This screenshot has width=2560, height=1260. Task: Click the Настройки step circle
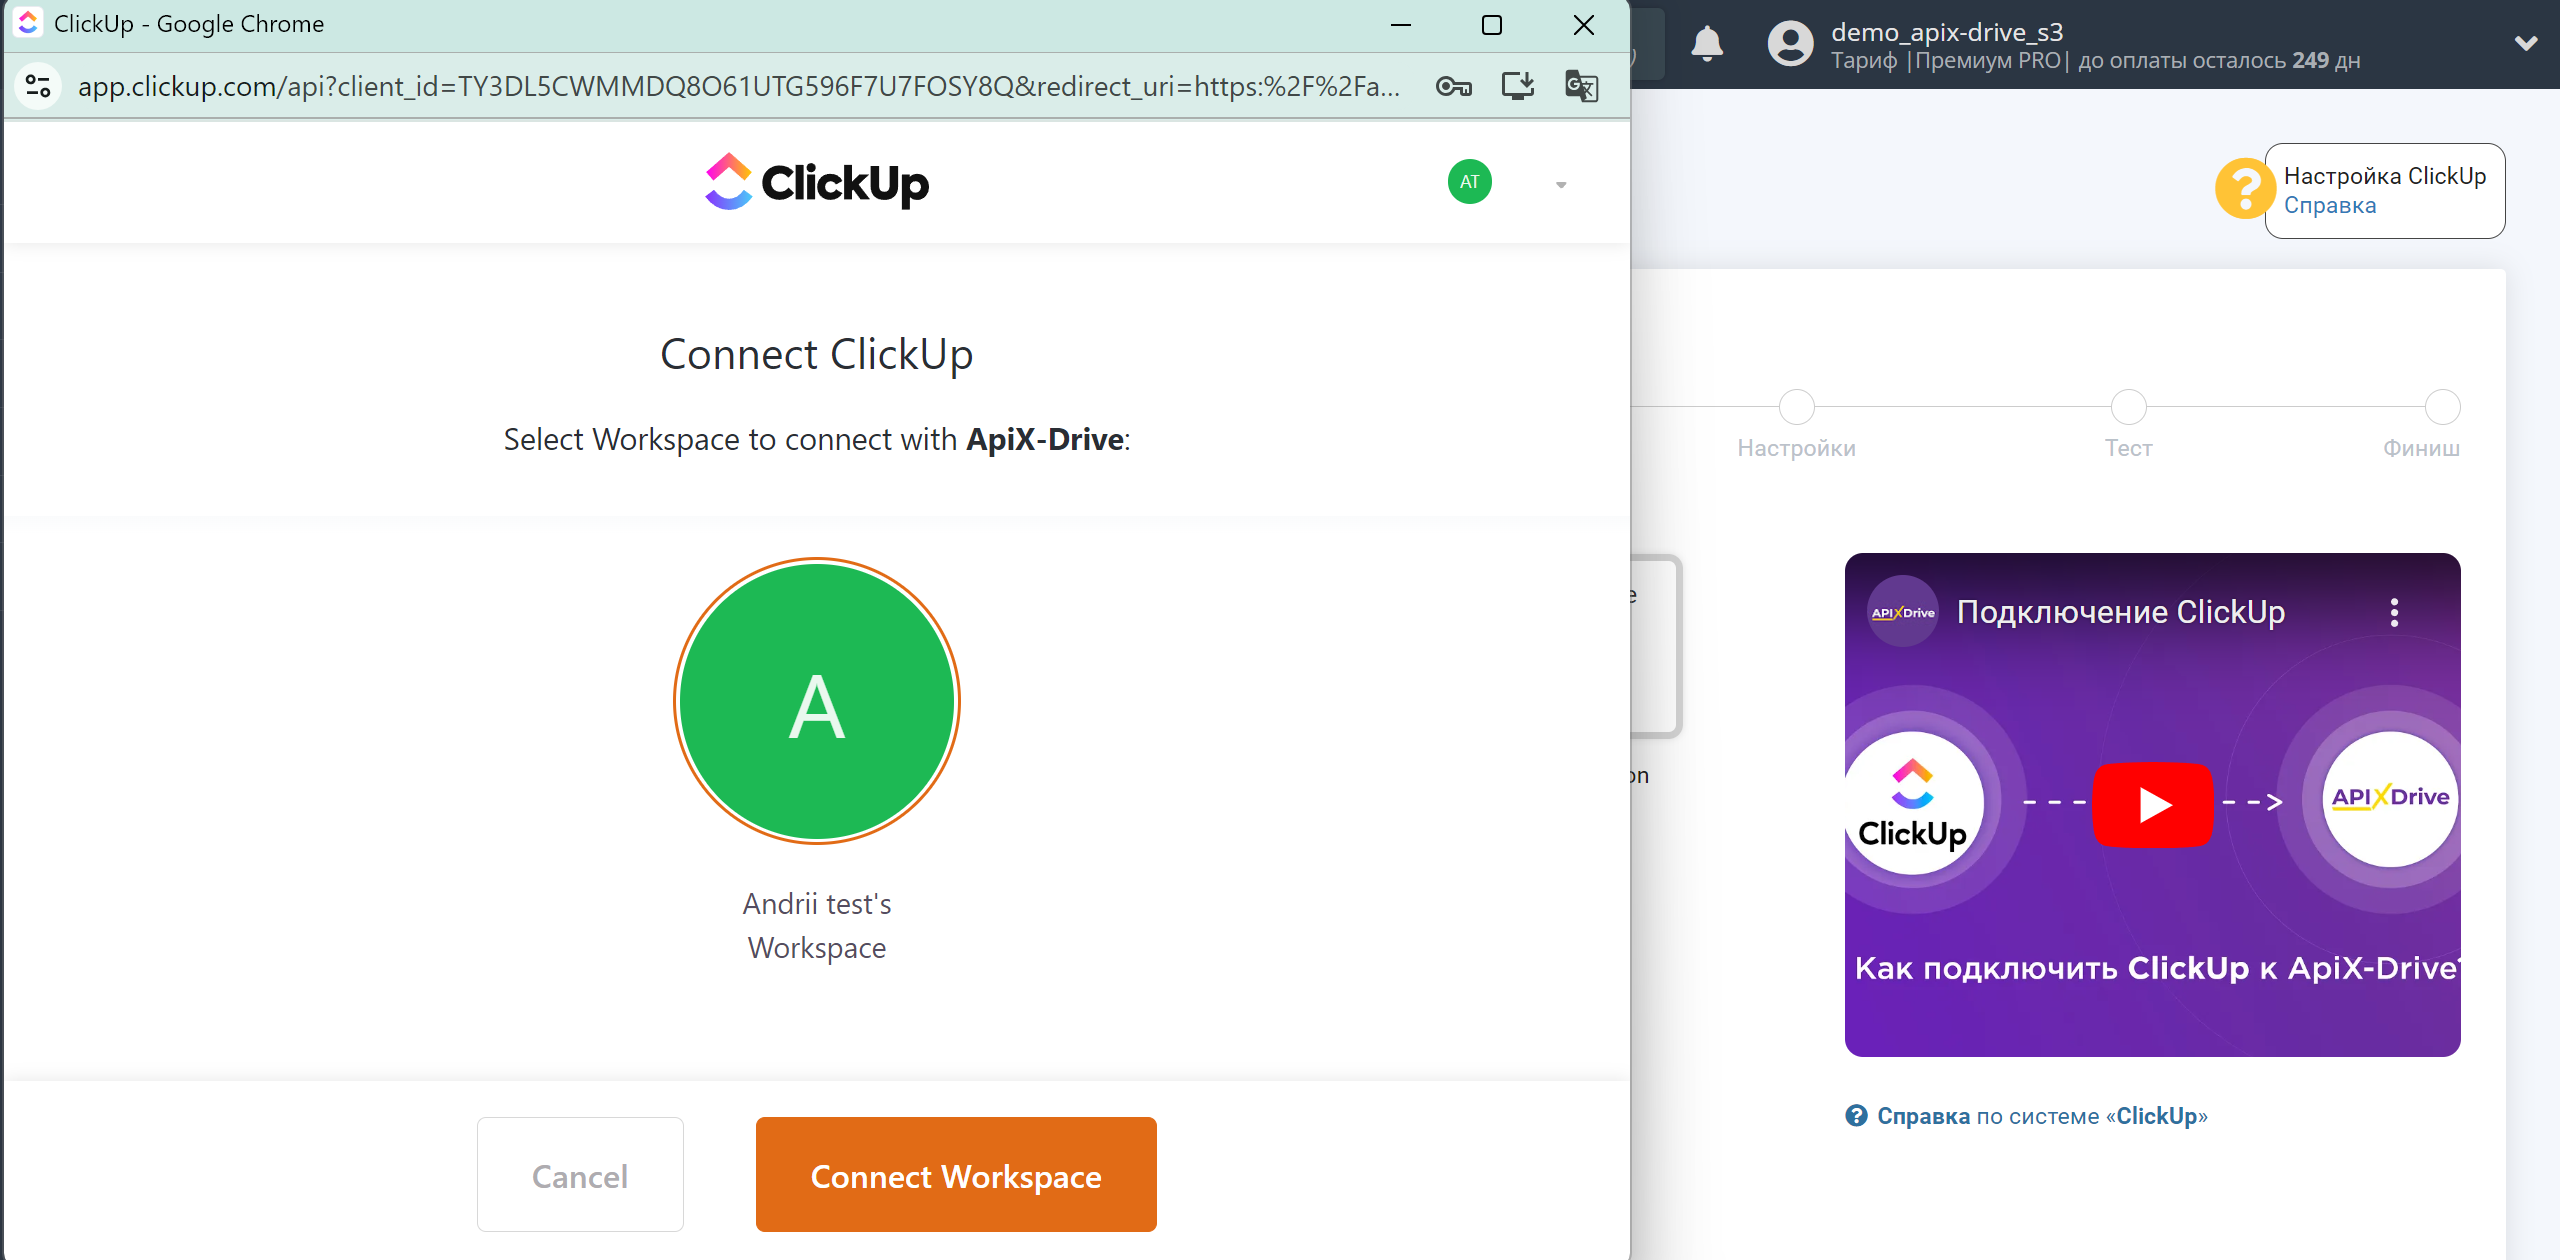tap(1797, 407)
